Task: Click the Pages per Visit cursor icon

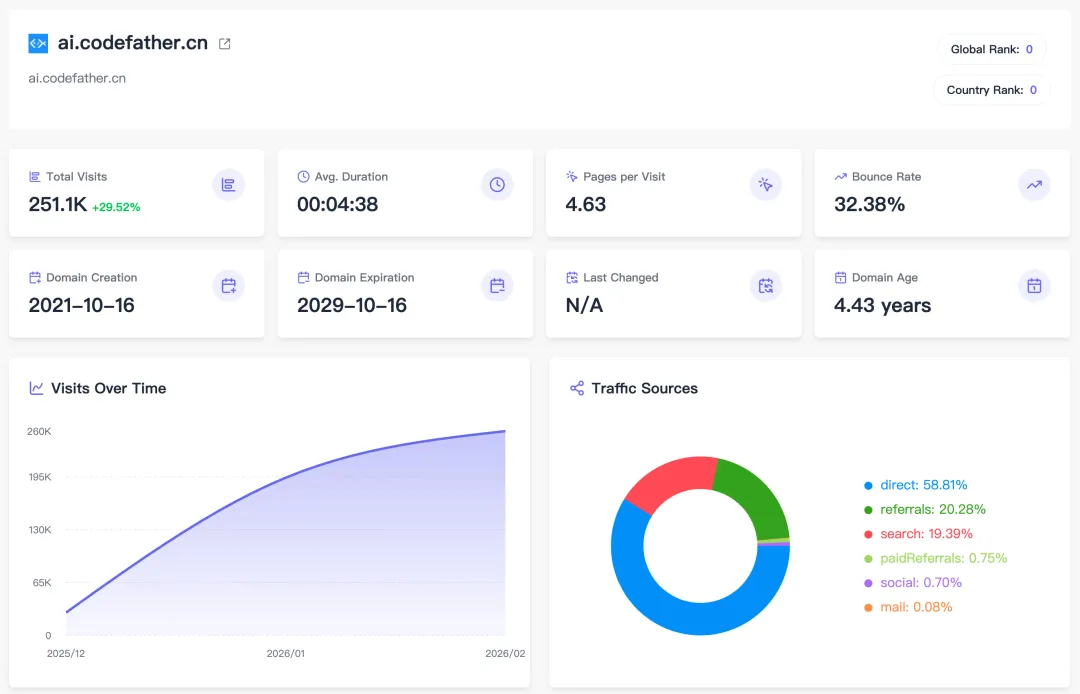Action: pyautogui.click(x=766, y=185)
